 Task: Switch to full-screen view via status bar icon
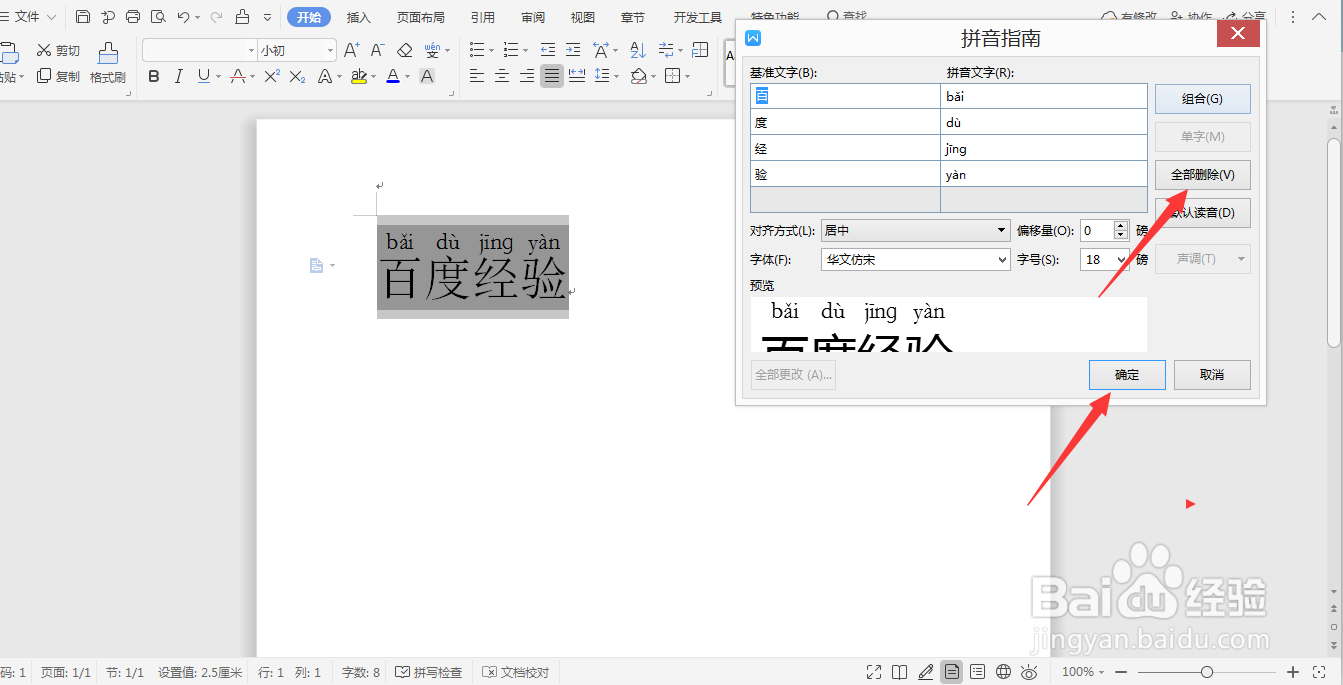click(x=873, y=671)
